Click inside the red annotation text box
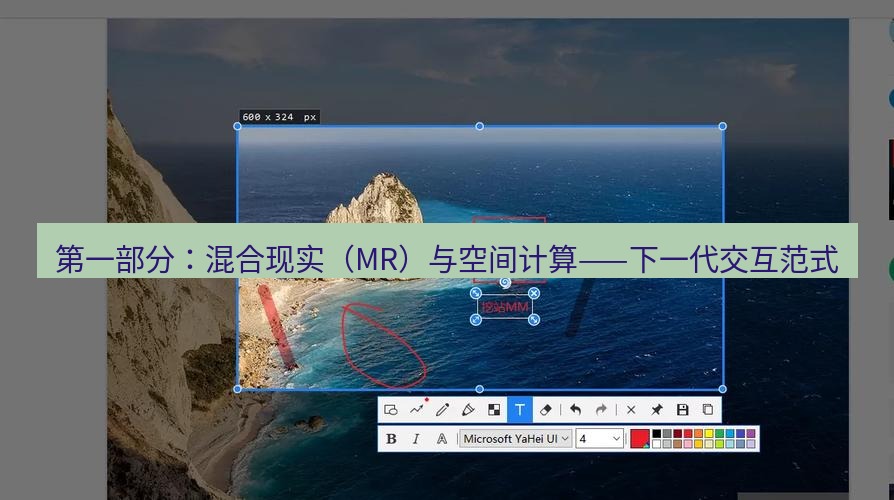894x500 pixels. (505, 307)
